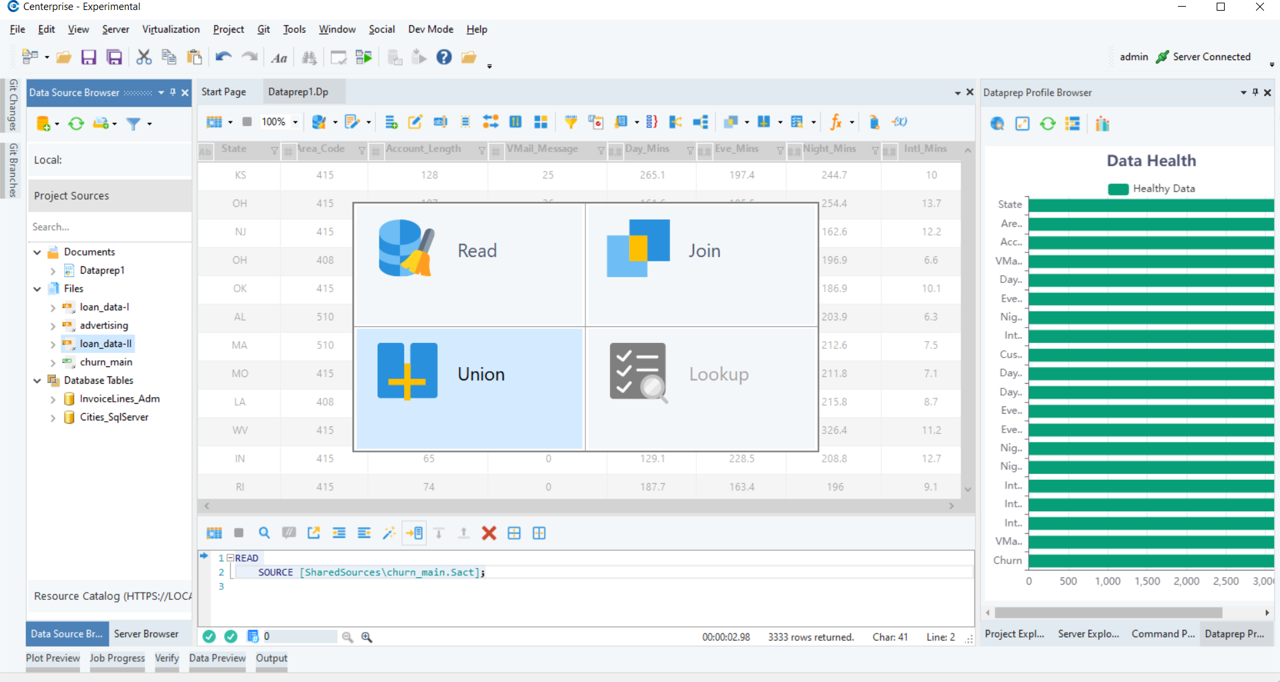Open the Virtualization menu
The height and width of the screenshot is (682, 1280).
coord(170,29)
